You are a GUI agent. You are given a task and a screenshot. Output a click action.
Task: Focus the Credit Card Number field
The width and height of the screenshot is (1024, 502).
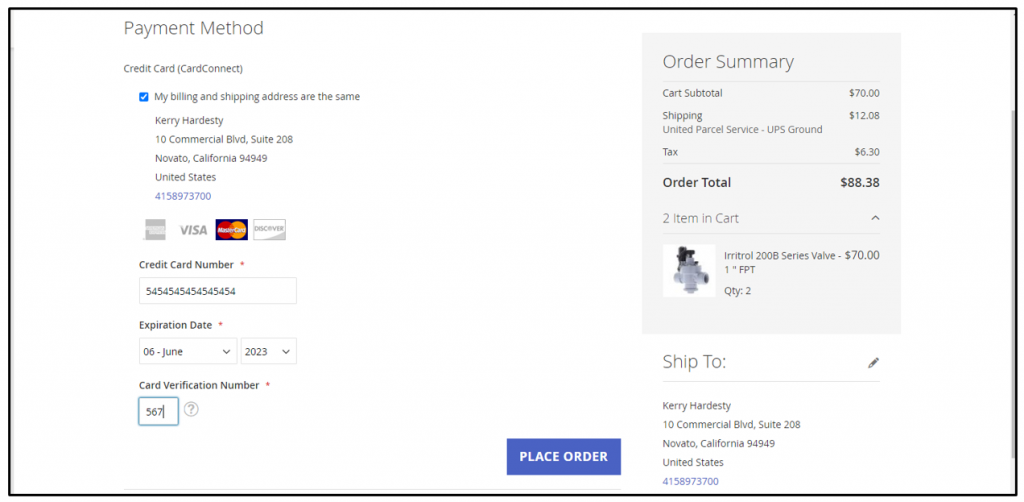click(217, 290)
